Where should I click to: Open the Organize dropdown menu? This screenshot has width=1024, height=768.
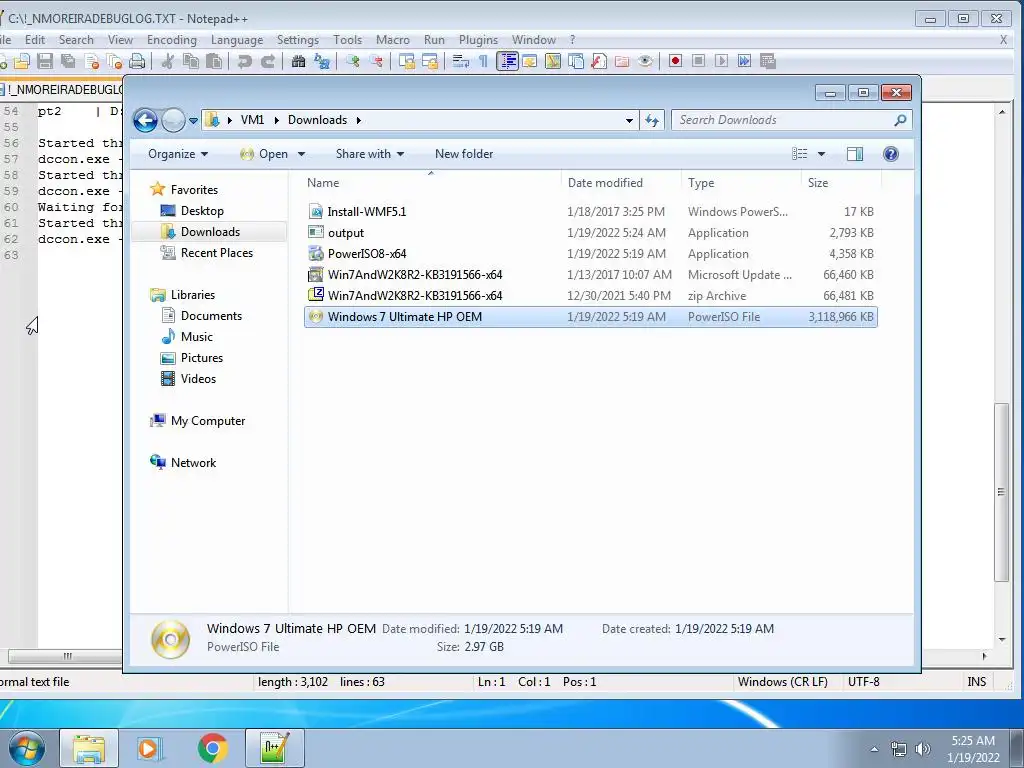coord(178,154)
